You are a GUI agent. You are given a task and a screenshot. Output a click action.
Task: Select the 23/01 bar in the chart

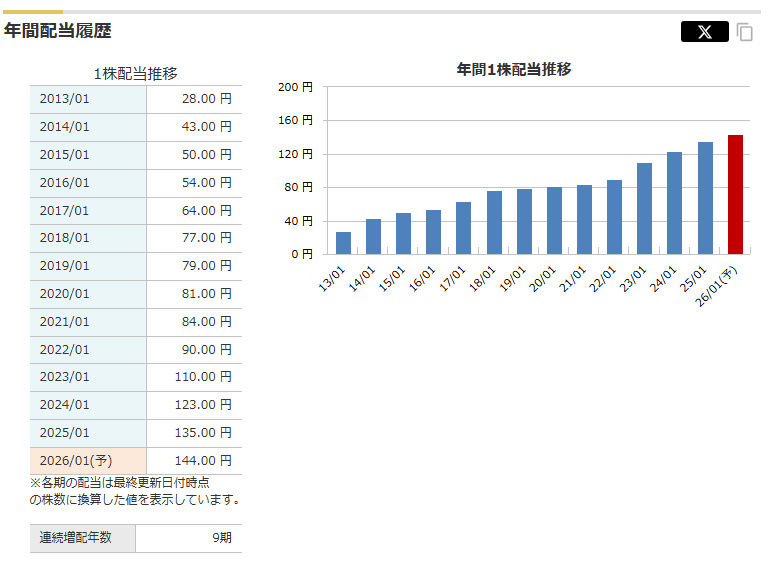(644, 208)
